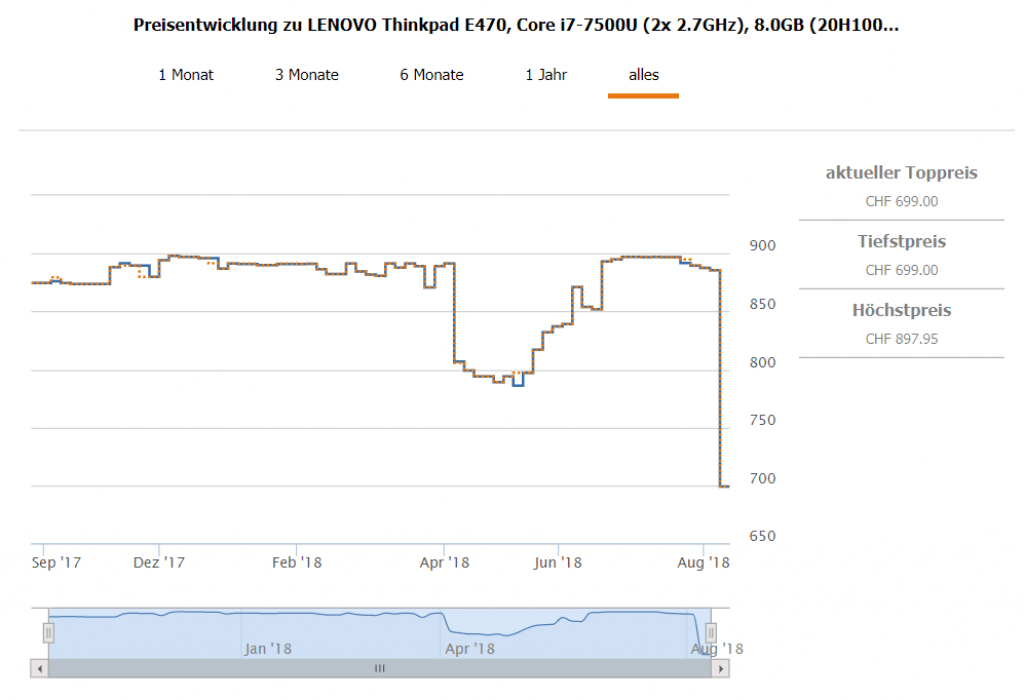Click the main x-axis label 'Aug '18'

[703, 563]
